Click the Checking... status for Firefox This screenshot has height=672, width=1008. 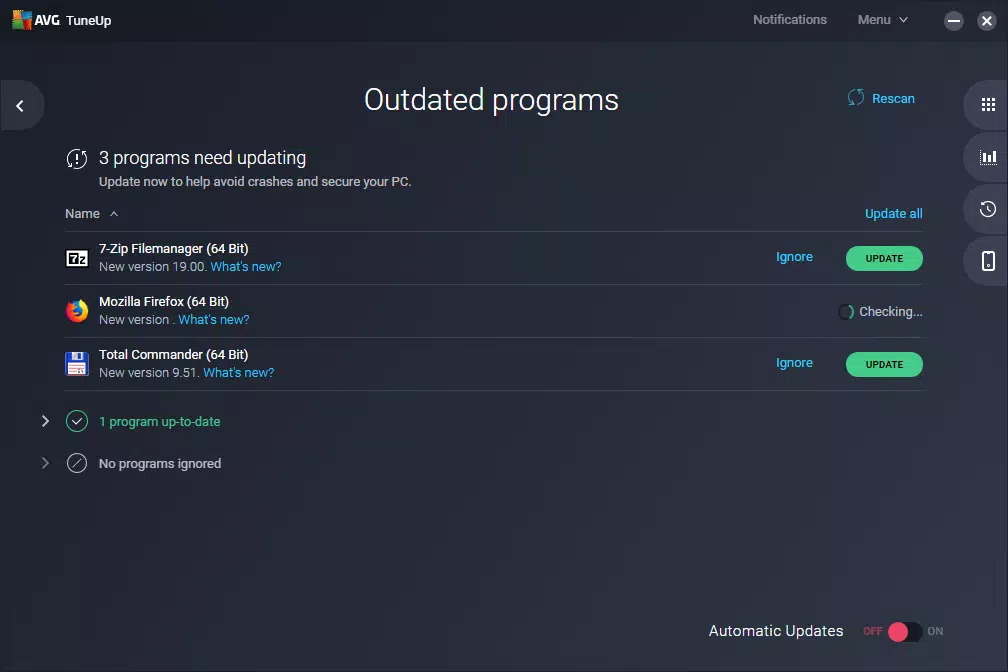(881, 312)
